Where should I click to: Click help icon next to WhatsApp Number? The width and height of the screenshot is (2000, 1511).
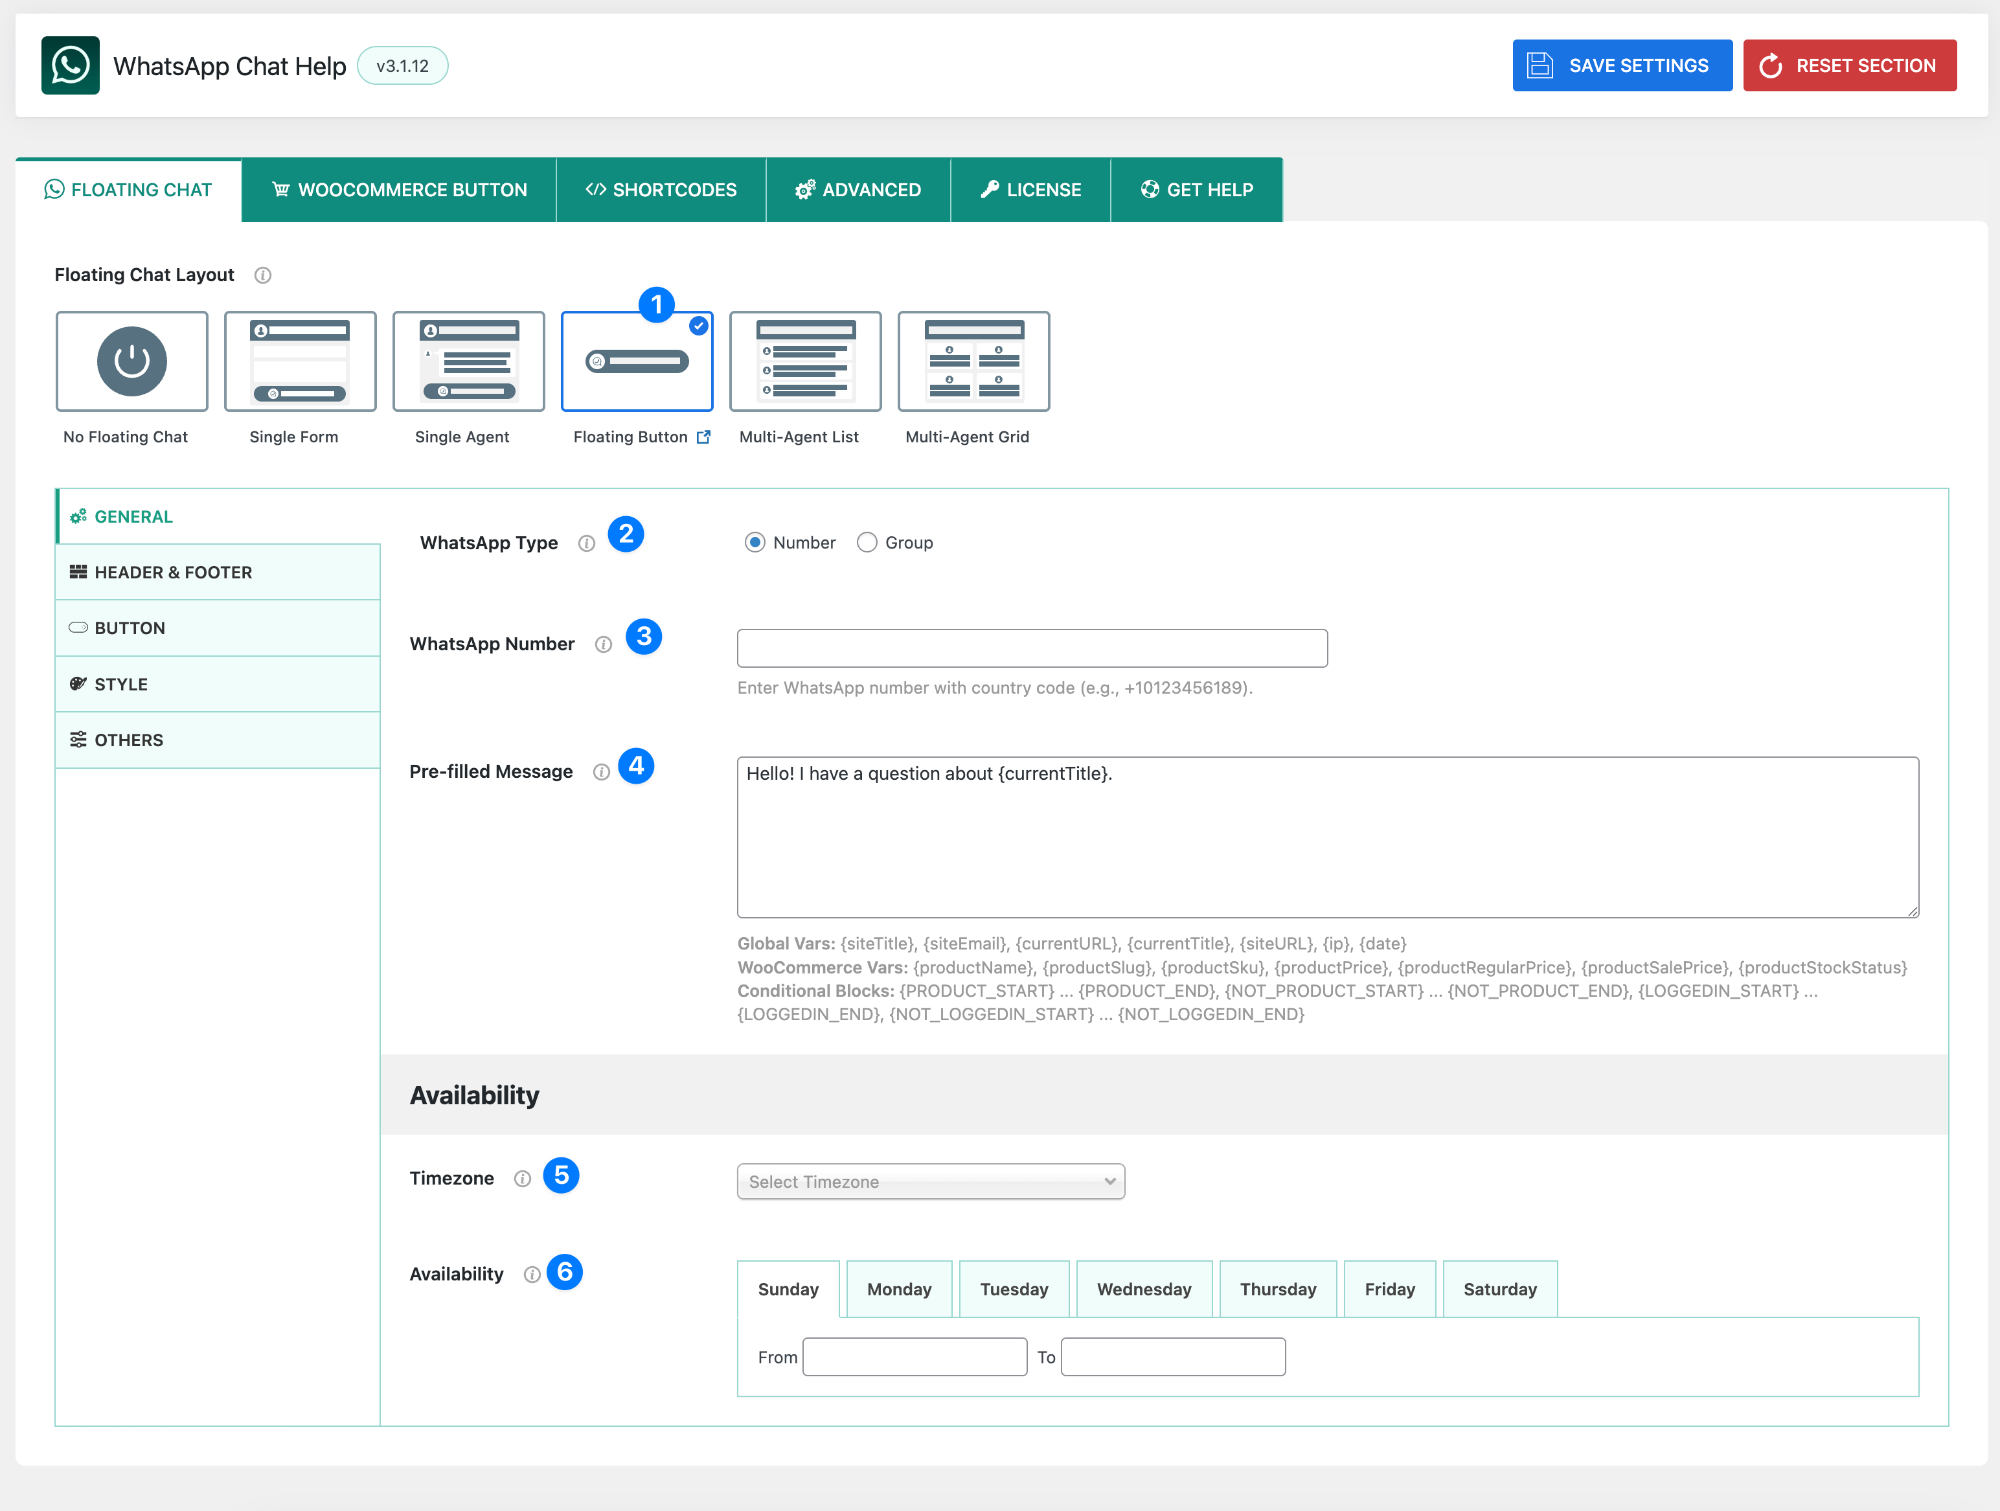click(603, 645)
